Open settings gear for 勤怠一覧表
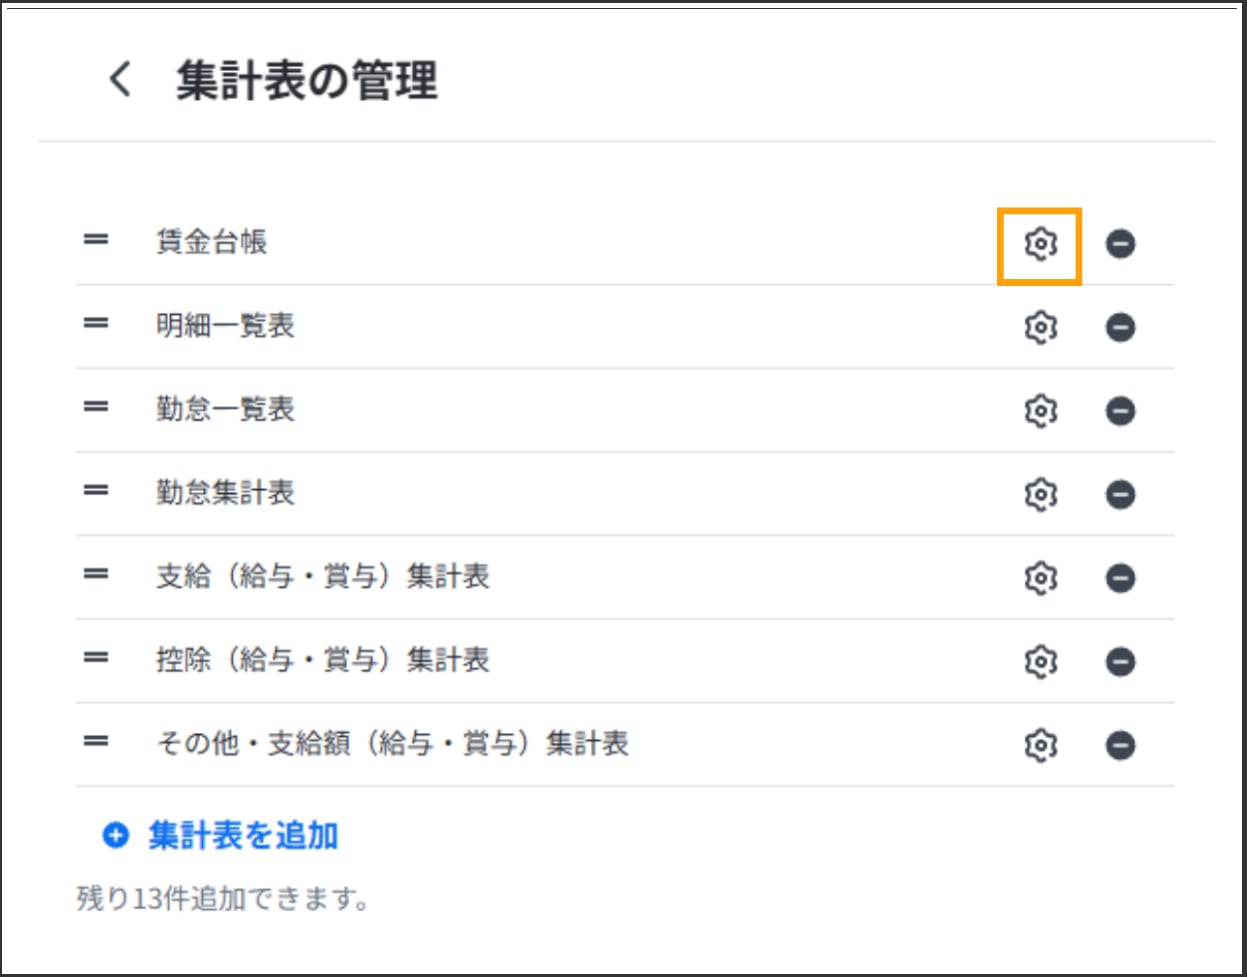This screenshot has height=977, width=1247. (1041, 411)
